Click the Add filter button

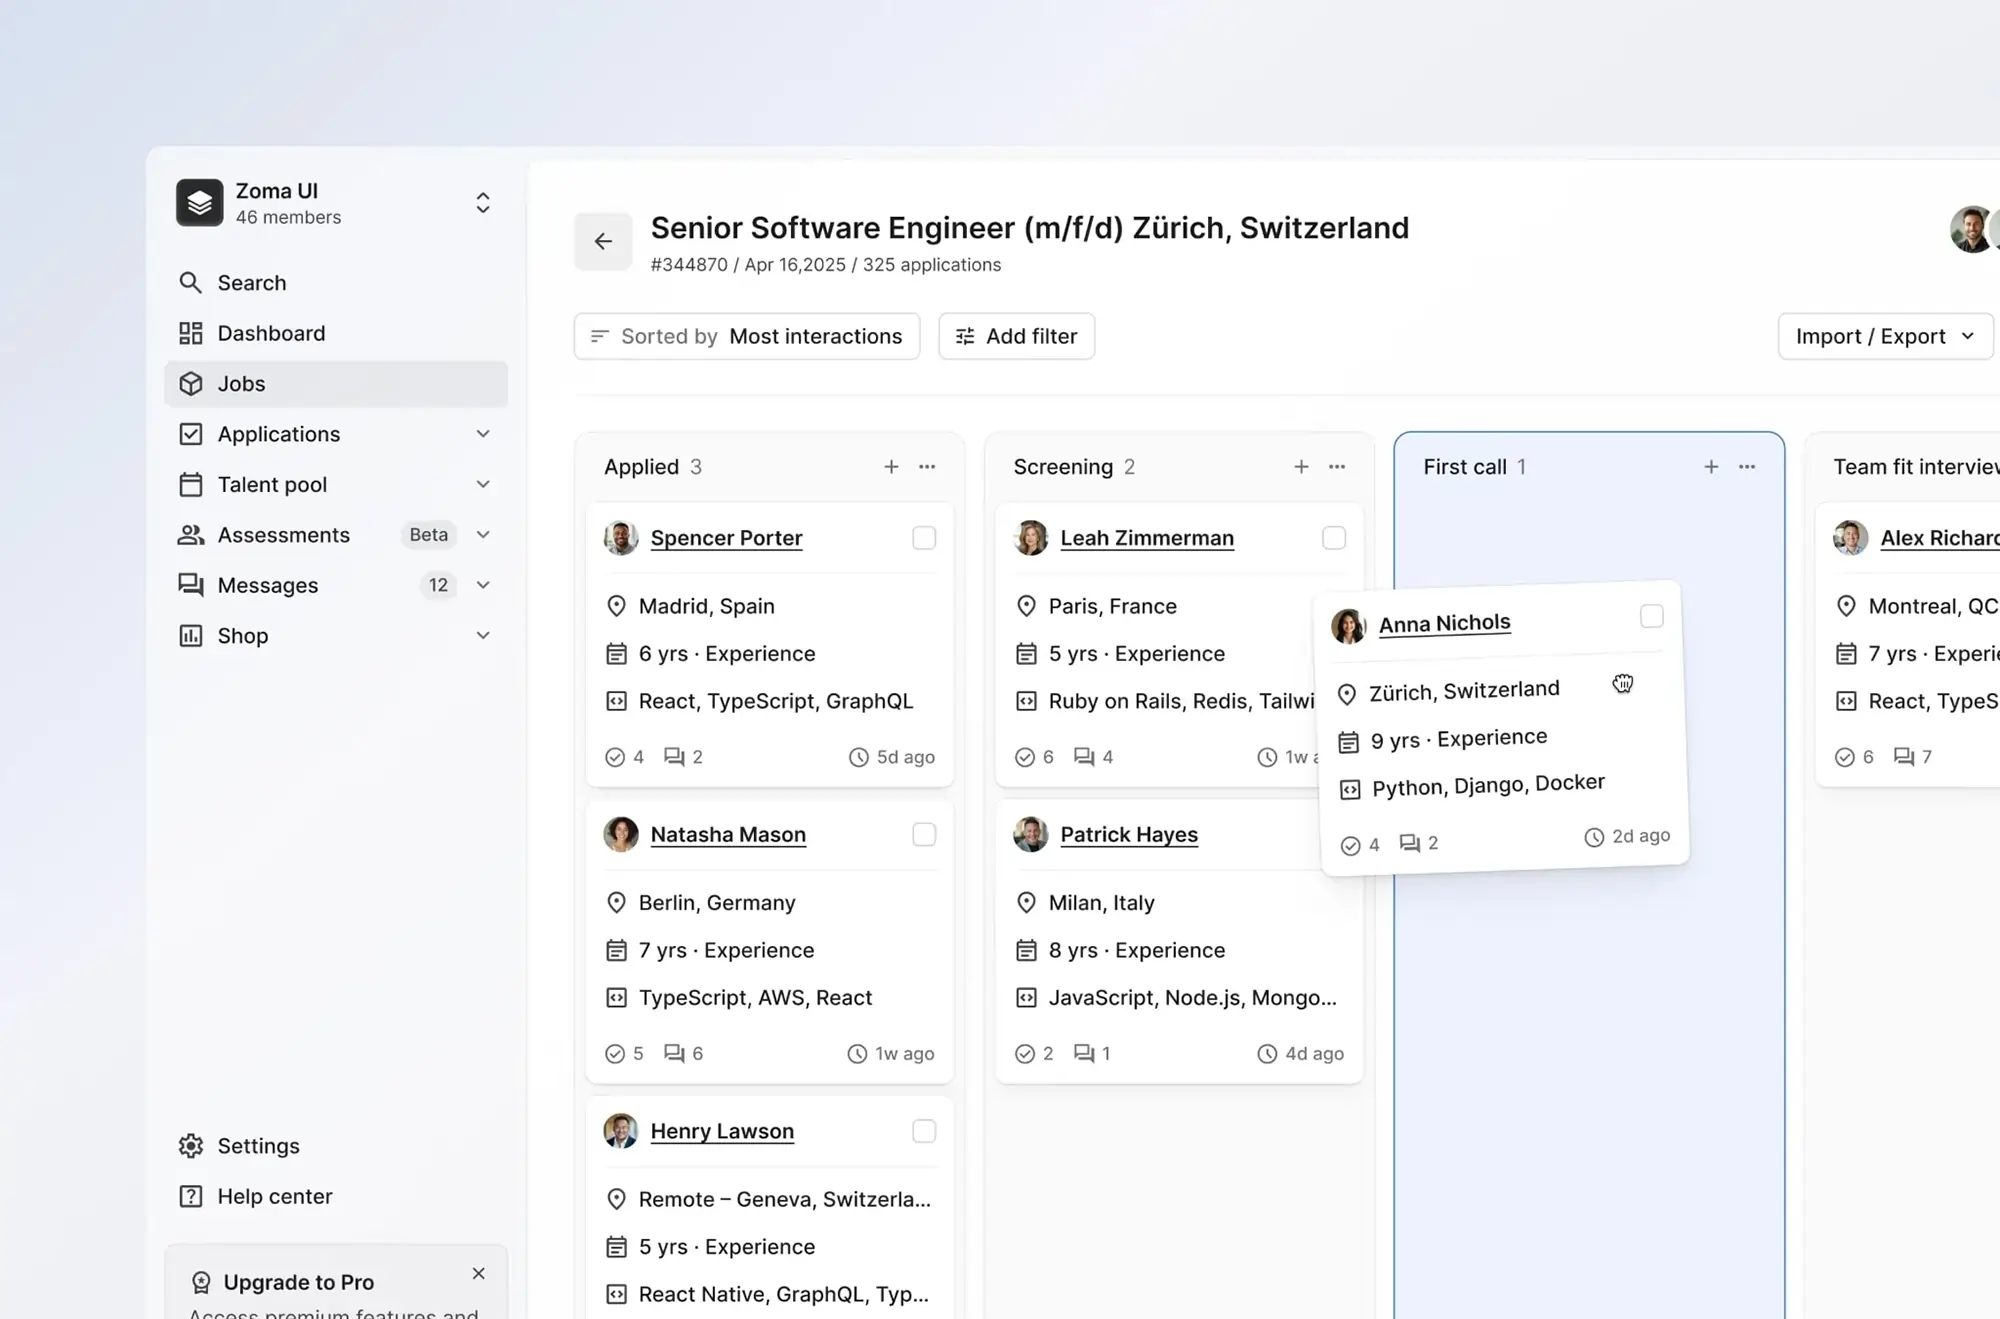(x=1016, y=336)
